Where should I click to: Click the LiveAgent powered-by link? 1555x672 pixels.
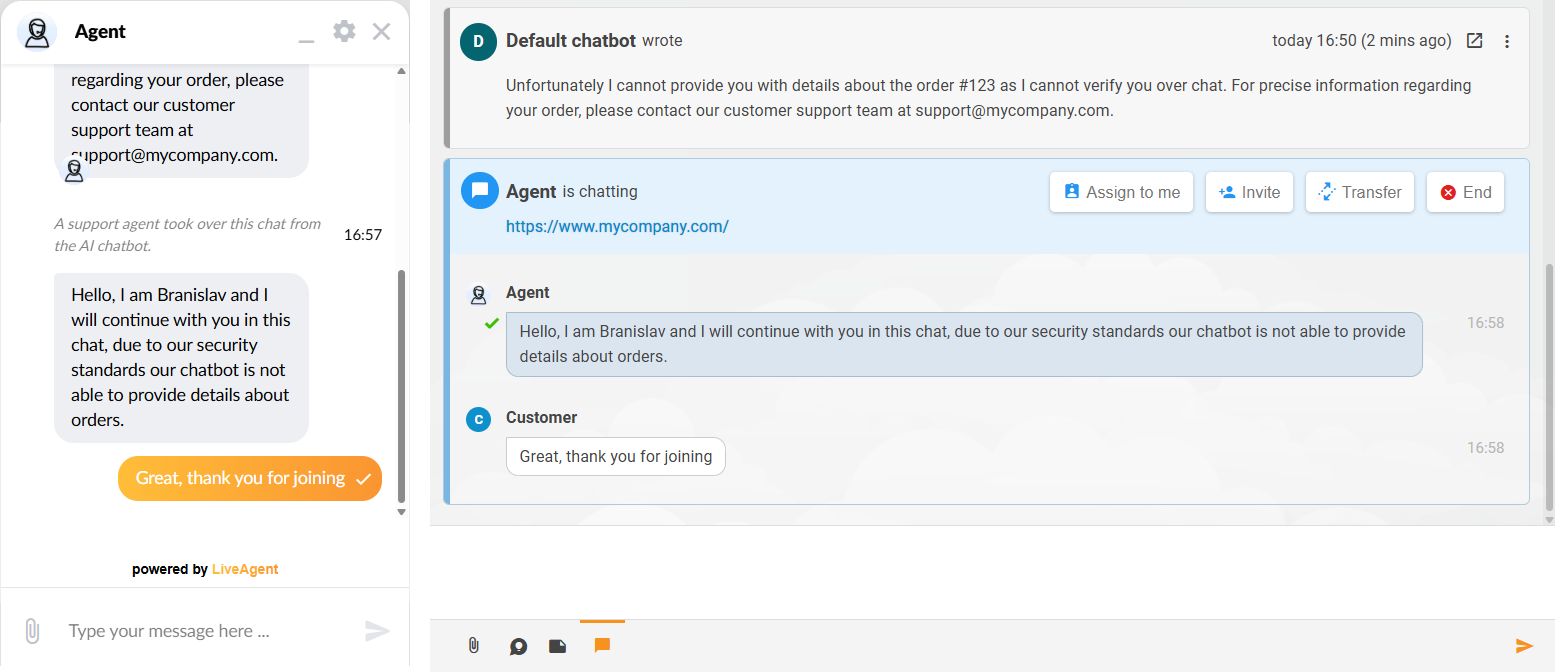click(x=245, y=569)
